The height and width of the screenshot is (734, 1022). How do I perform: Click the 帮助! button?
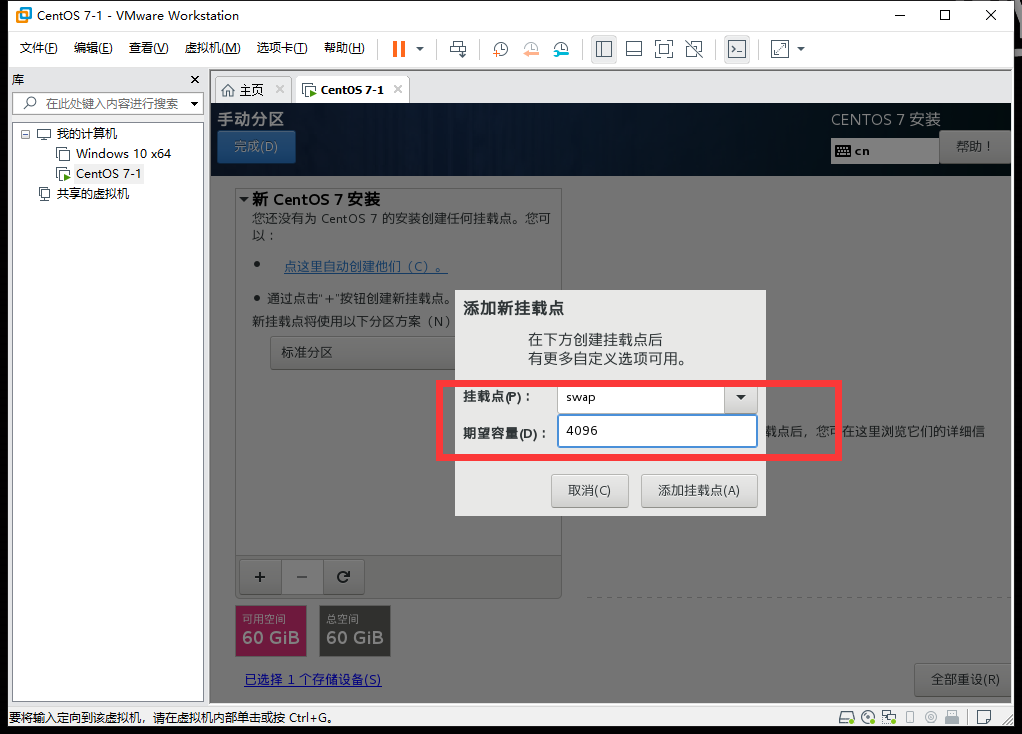[974, 147]
